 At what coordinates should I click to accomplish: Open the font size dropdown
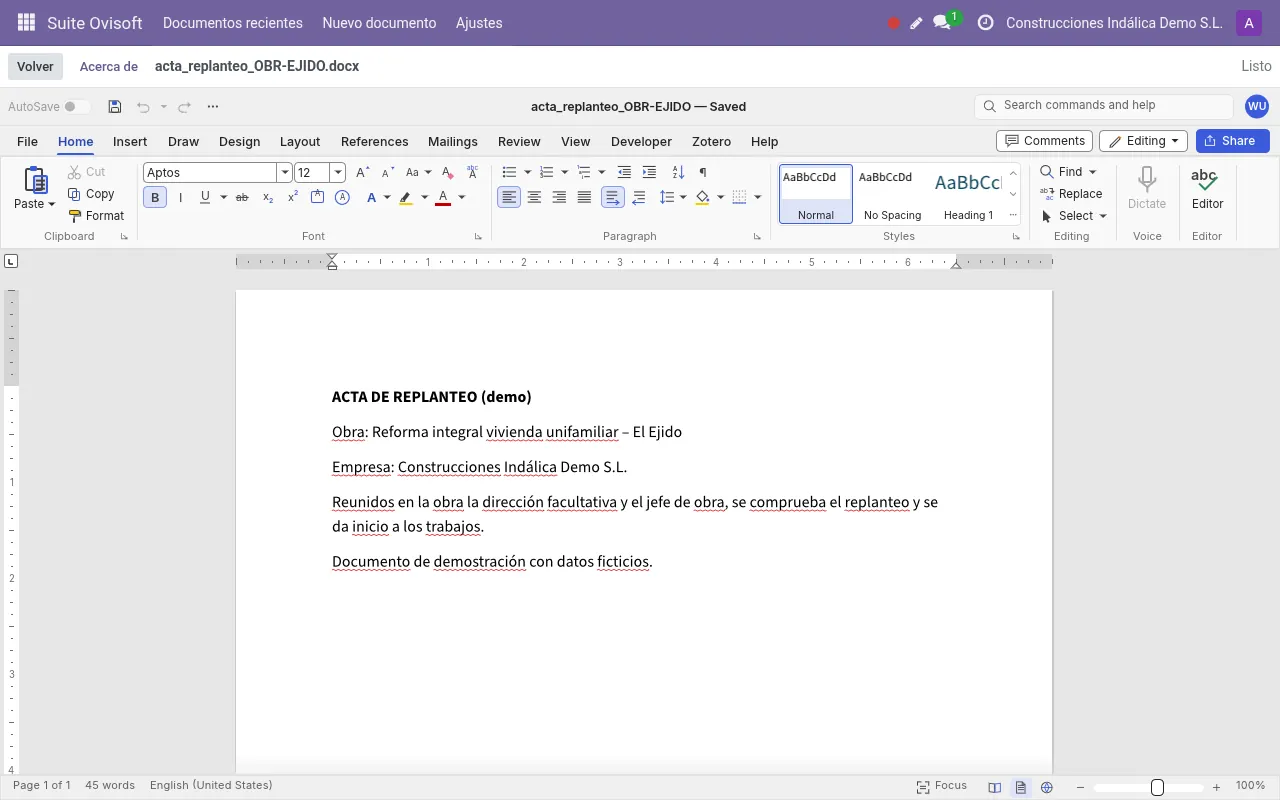pyautogui.click(x=338, y=173)
